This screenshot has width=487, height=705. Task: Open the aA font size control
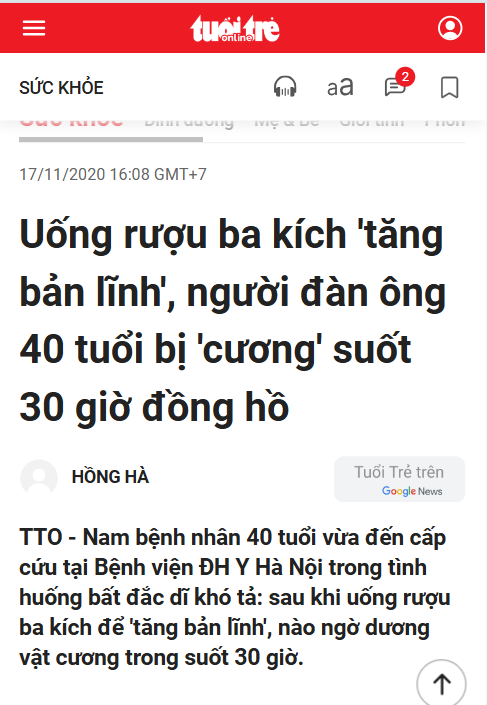click(340, 87)
